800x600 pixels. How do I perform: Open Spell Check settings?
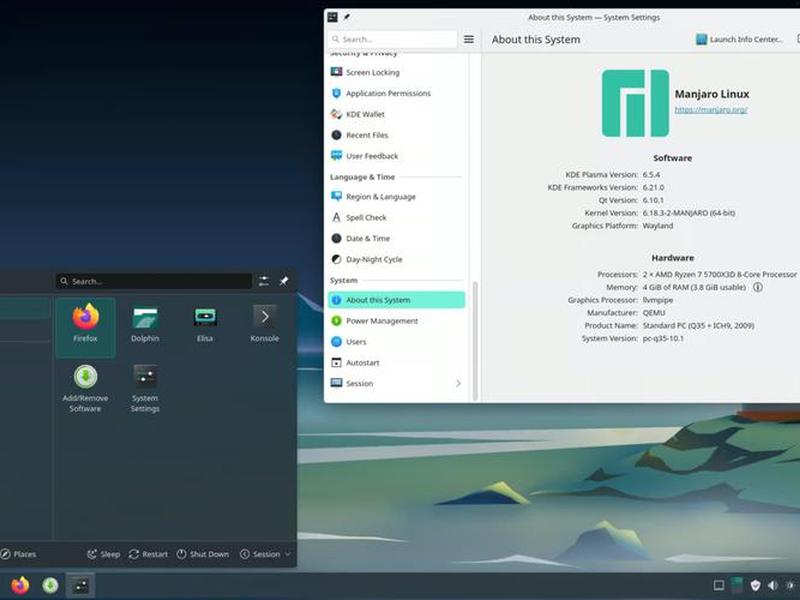click(x=396, y=217)
